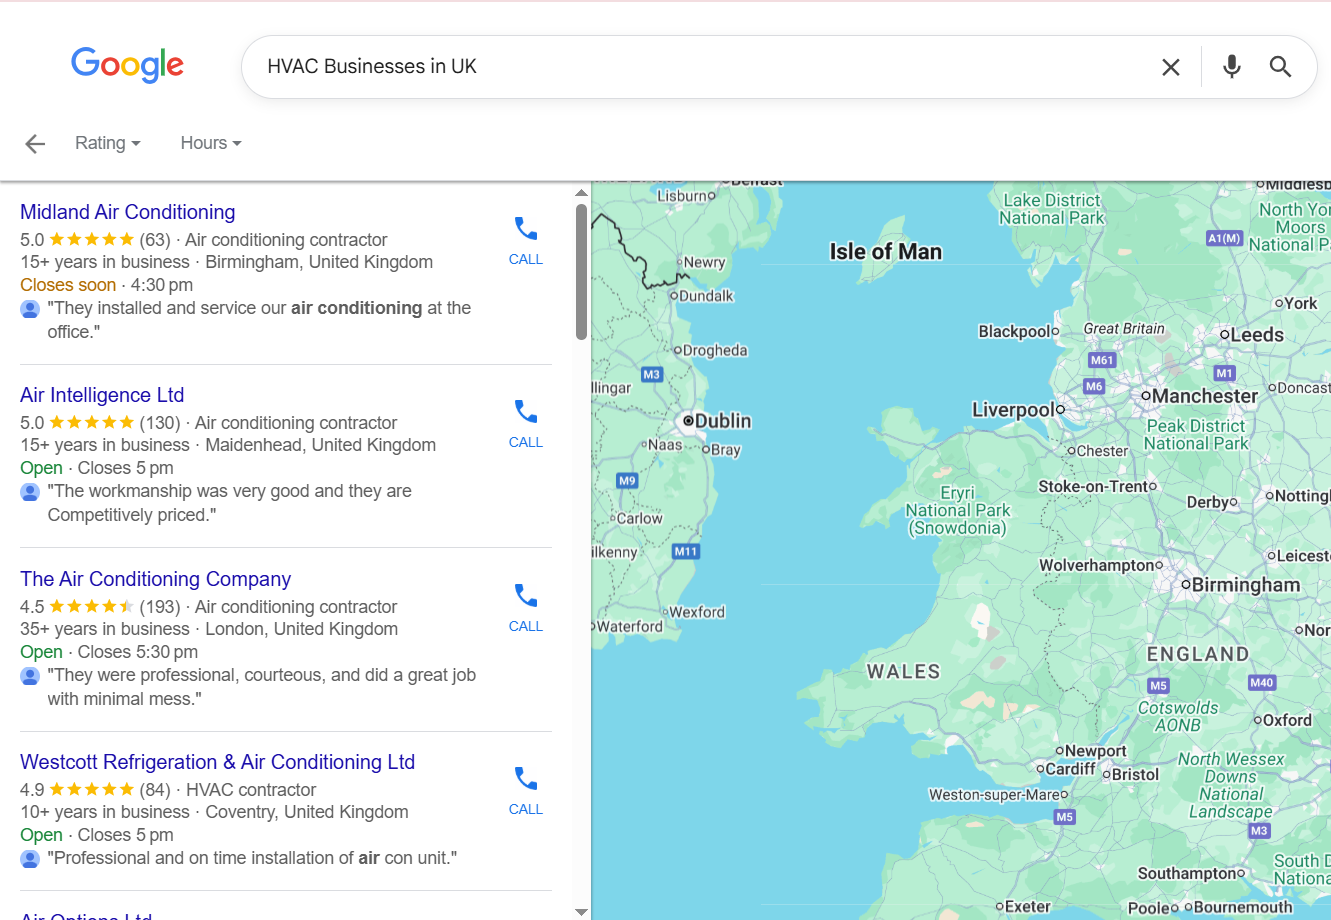
Task: Click Birmingham on the map
Action: (1245, 585)
